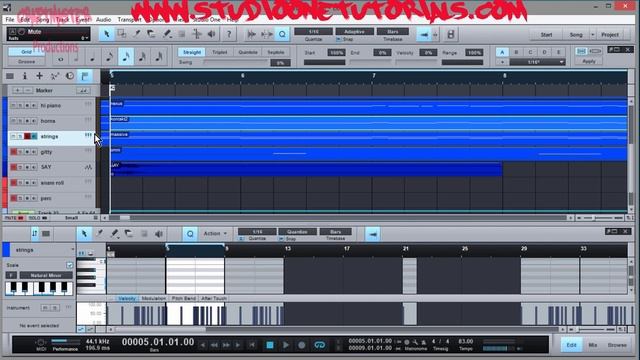Click the Start page button
640x360 pixels.
tap(546, 35)
